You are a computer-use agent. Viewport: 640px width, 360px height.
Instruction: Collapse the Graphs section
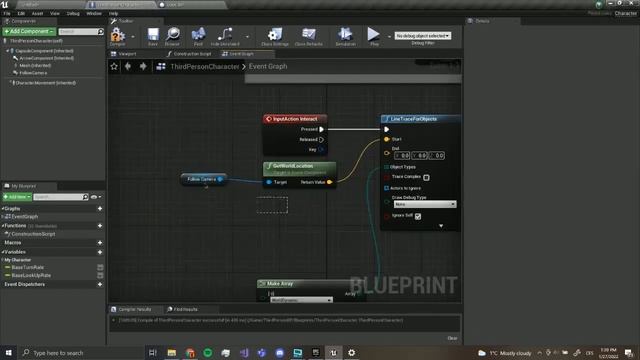click(x=2, y=209)
